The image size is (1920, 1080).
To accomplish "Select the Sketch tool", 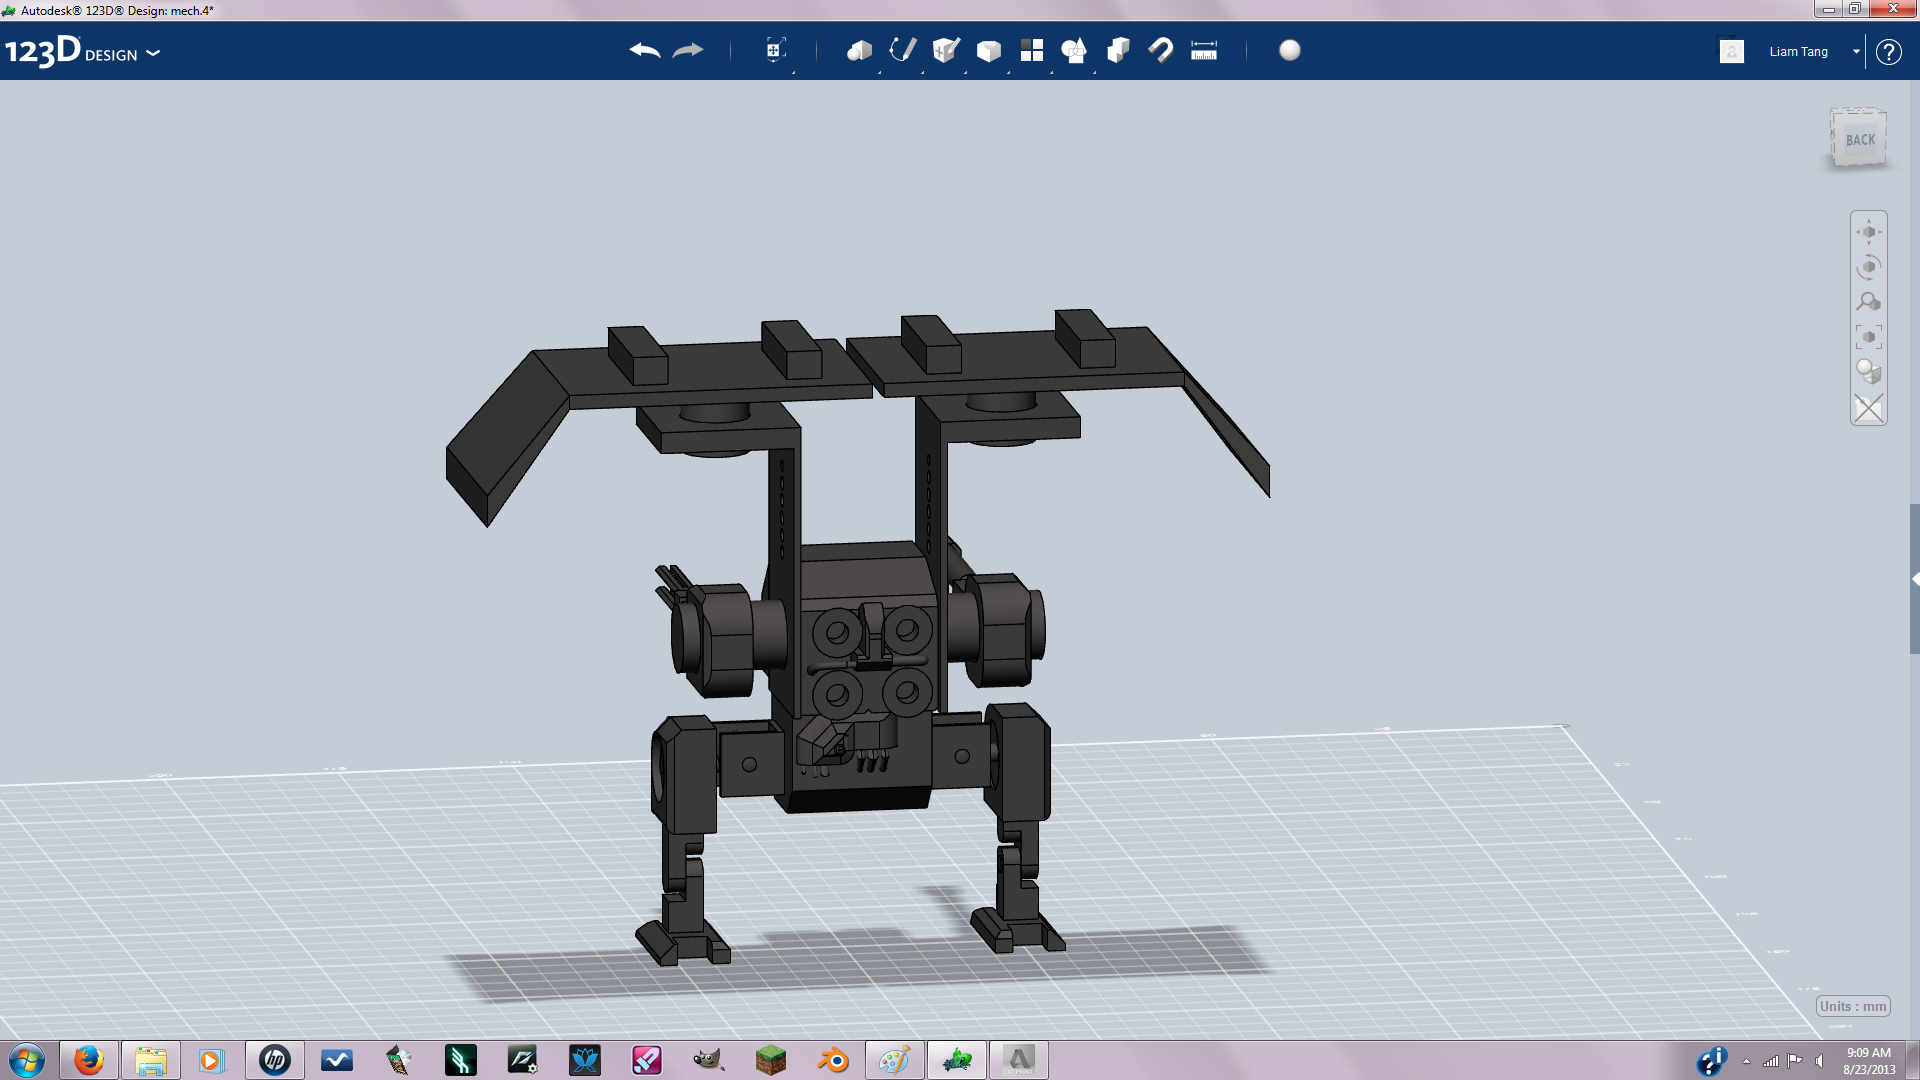I will coord(901,50).
